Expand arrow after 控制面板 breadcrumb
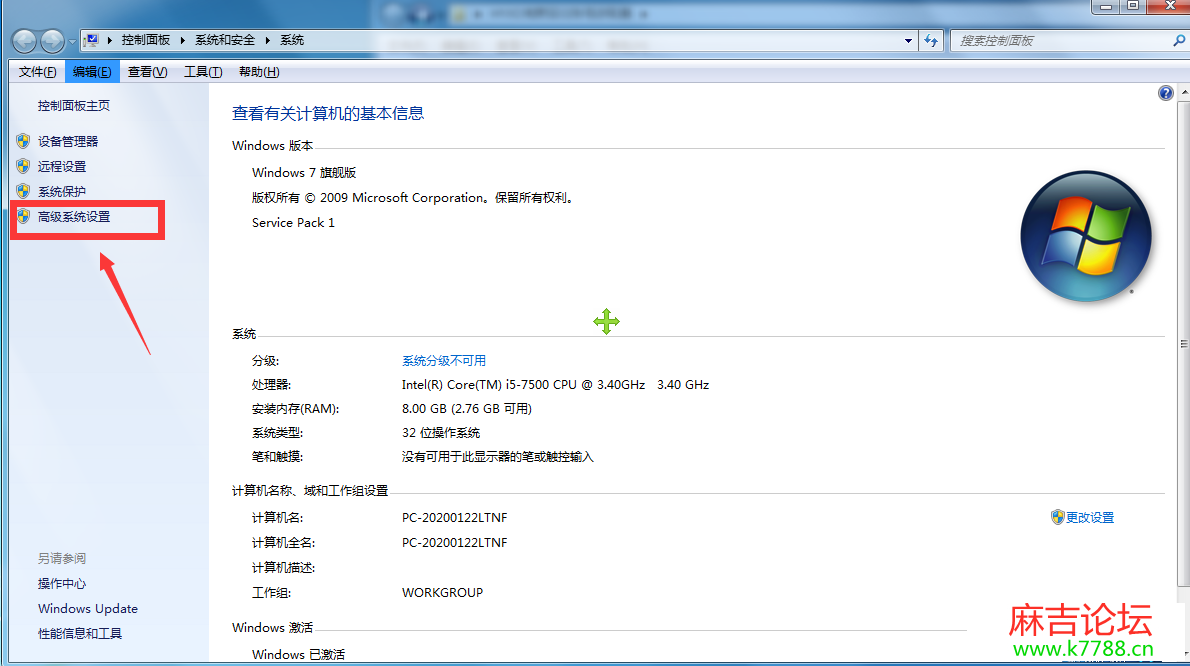Viewport: 1190px width, 666px height. 183,40
